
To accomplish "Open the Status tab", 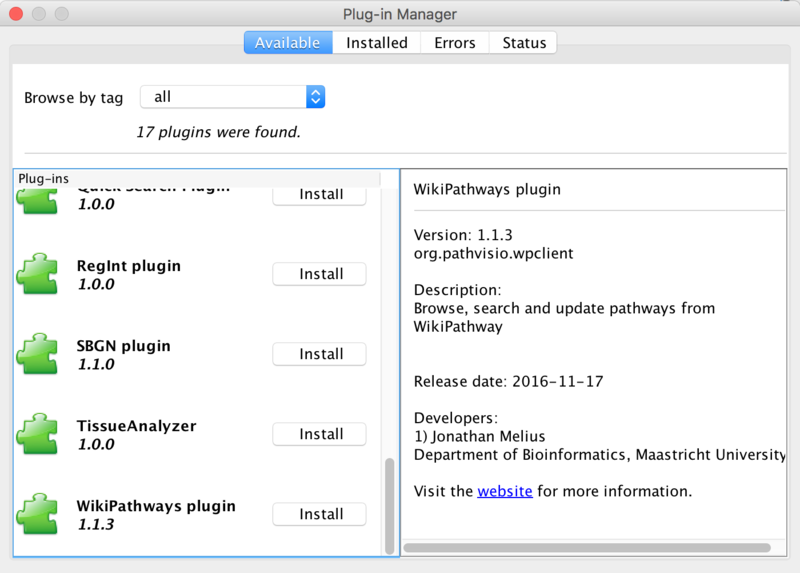I will (x=524, y=43).
